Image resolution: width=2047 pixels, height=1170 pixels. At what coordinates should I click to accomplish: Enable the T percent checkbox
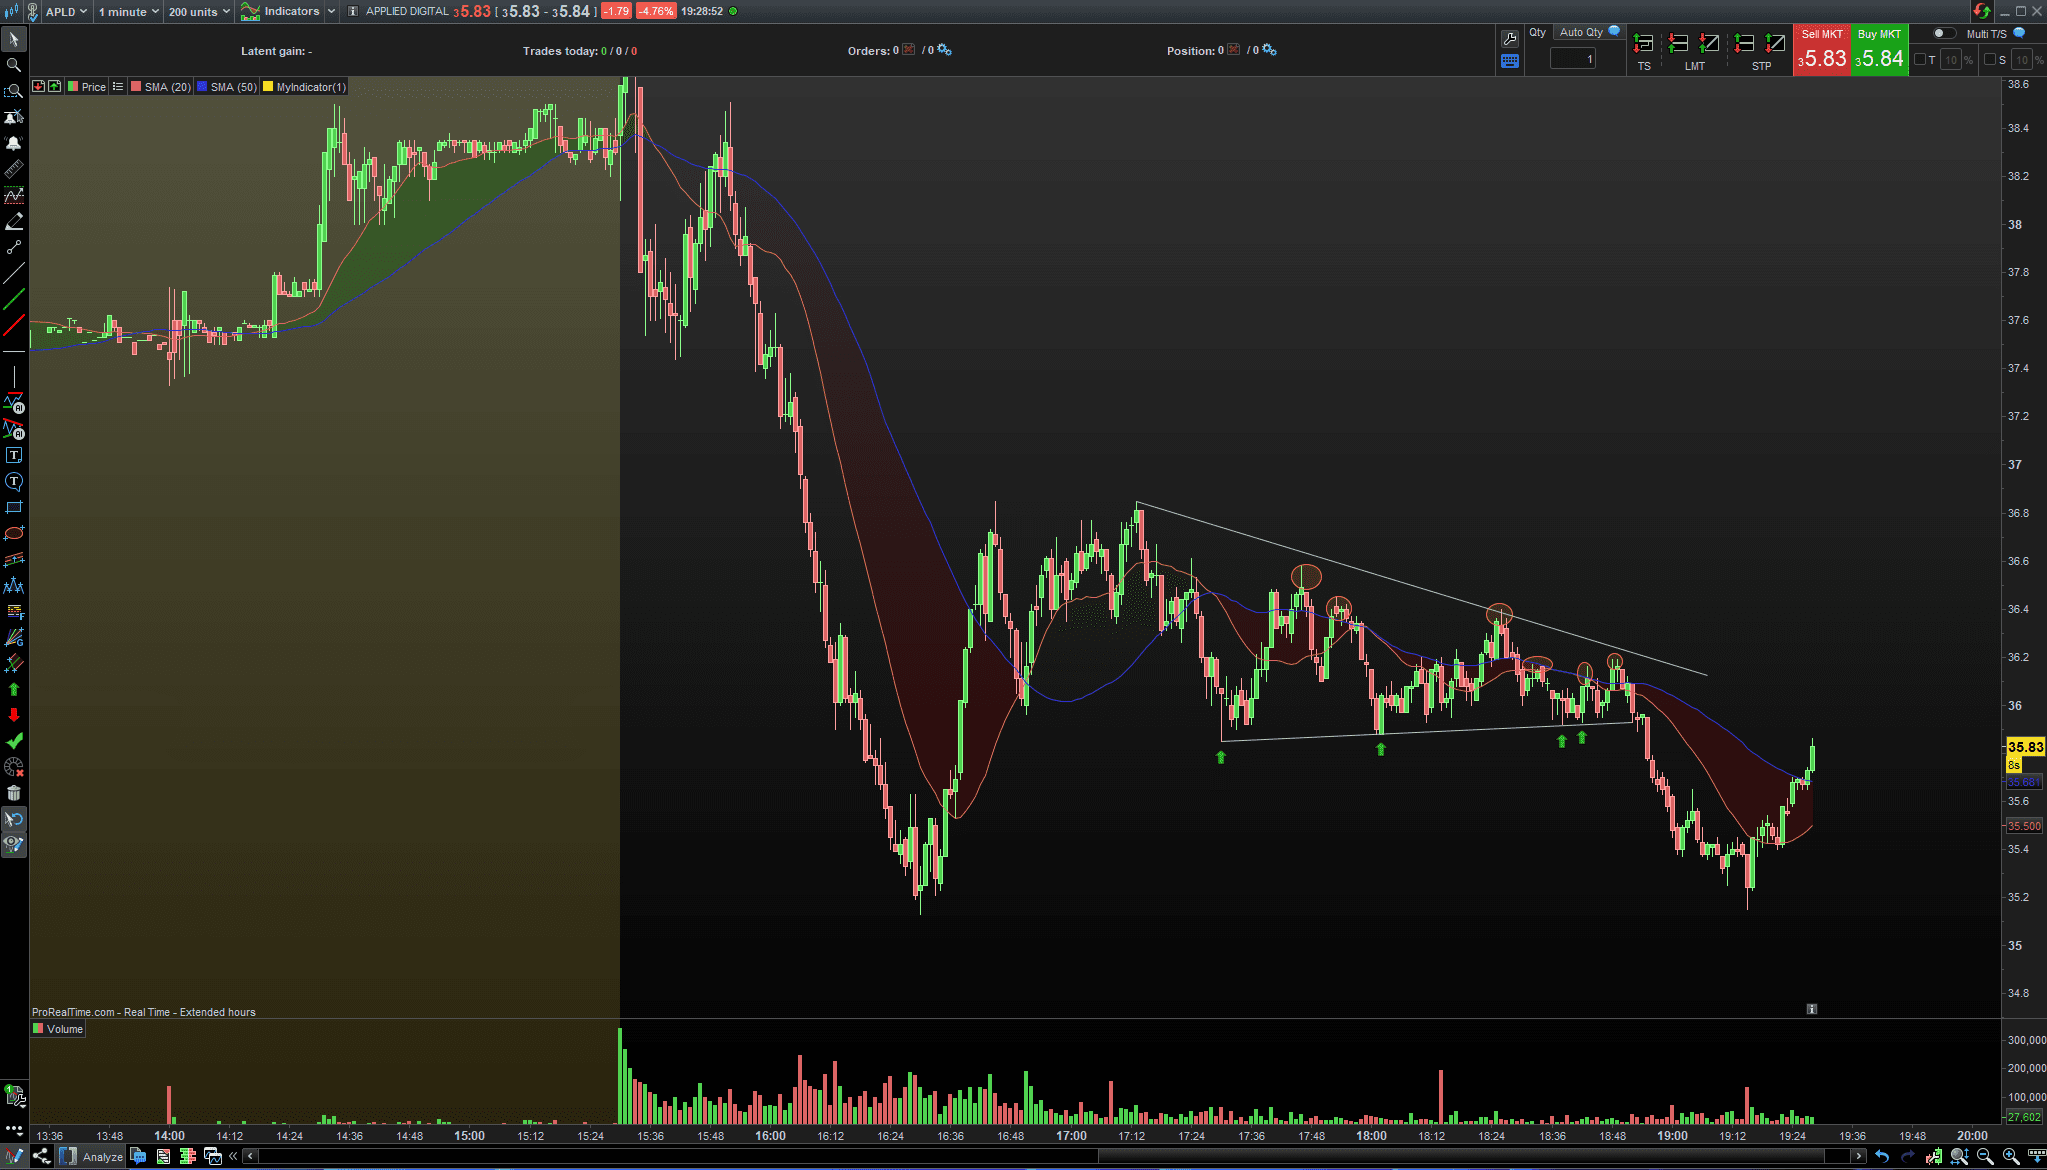[1920, 60]
